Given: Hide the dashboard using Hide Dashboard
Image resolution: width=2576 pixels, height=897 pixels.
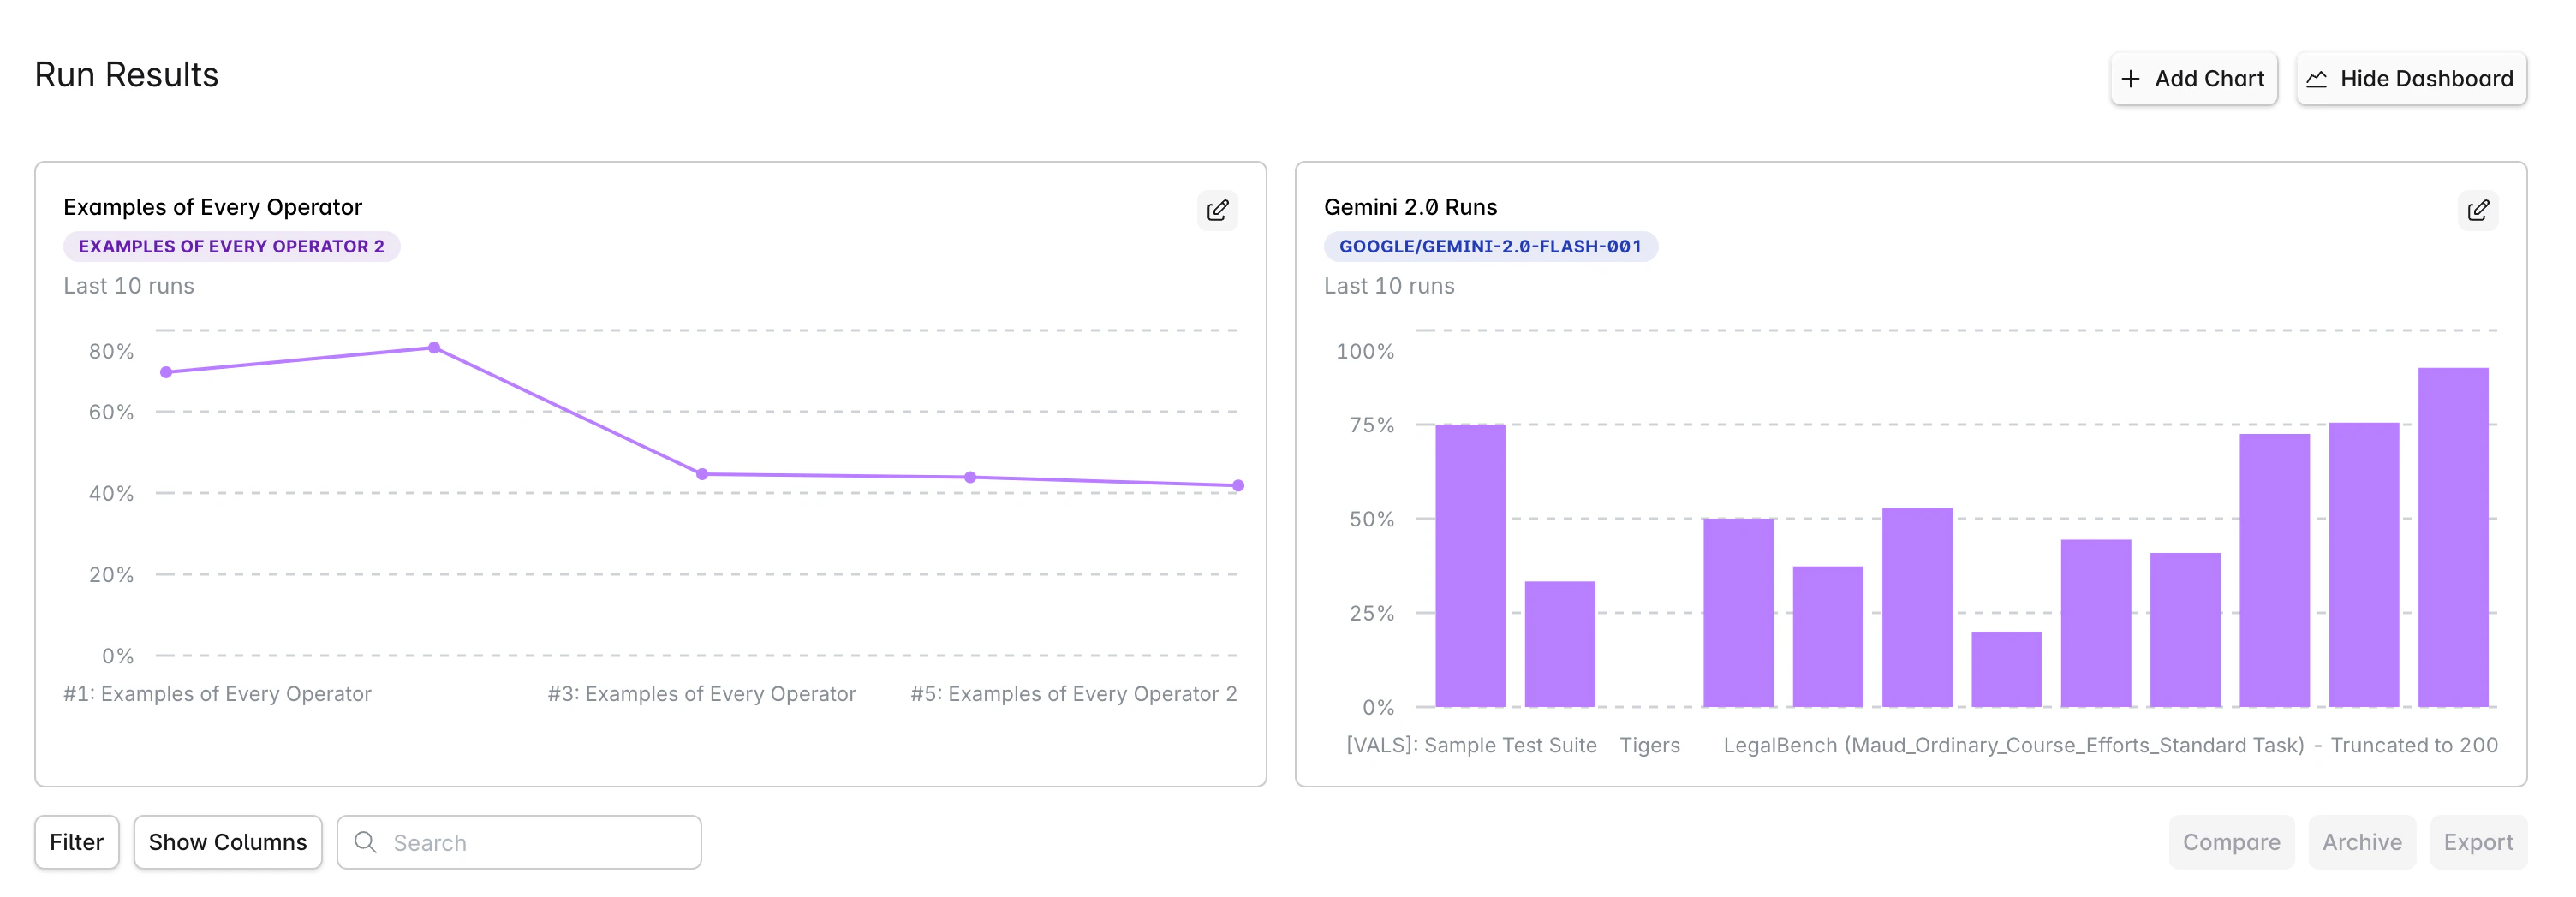Looking at the screenshot, I should [x=2411, y=78].
